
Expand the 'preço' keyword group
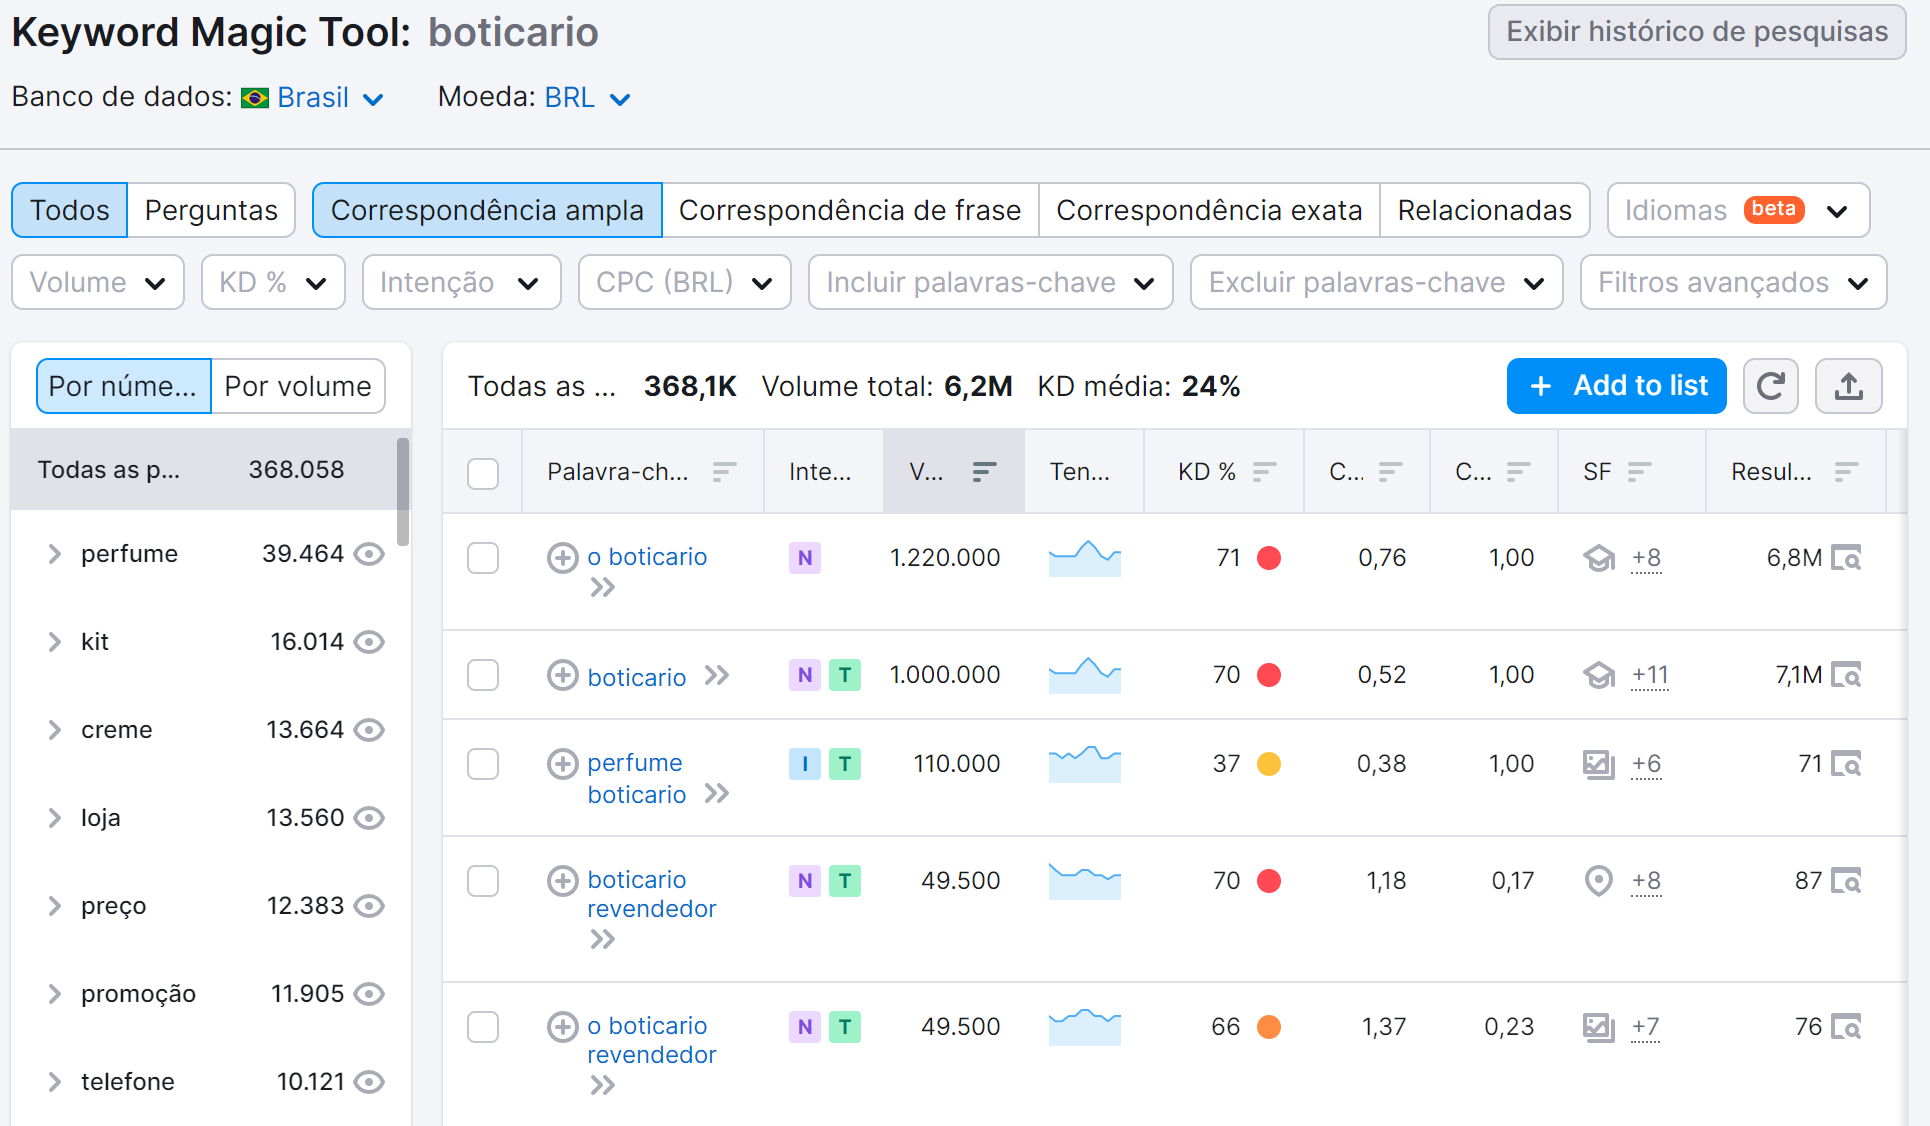[55, 906]
